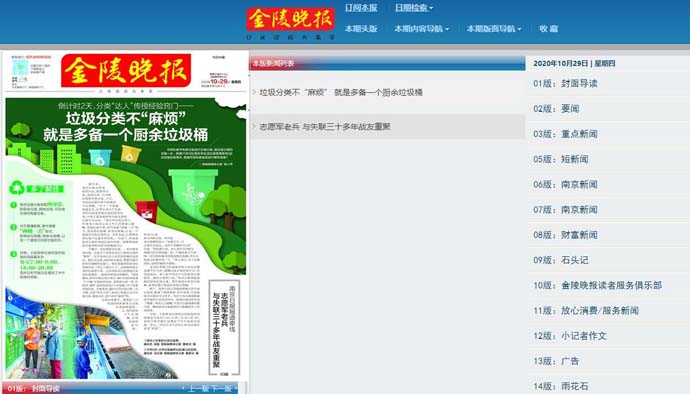Expand the 本期版面导航 dropdown menu
Screen dimensions: 690x394
pos(494,29)
